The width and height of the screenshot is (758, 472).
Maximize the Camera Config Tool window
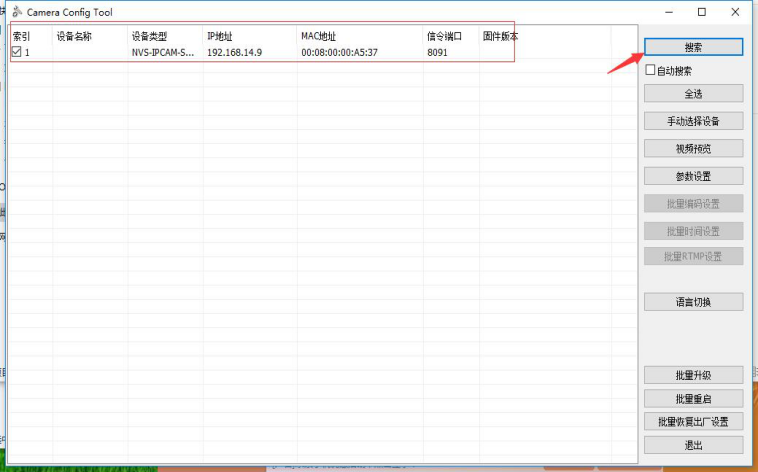click(x=702, y=12)
